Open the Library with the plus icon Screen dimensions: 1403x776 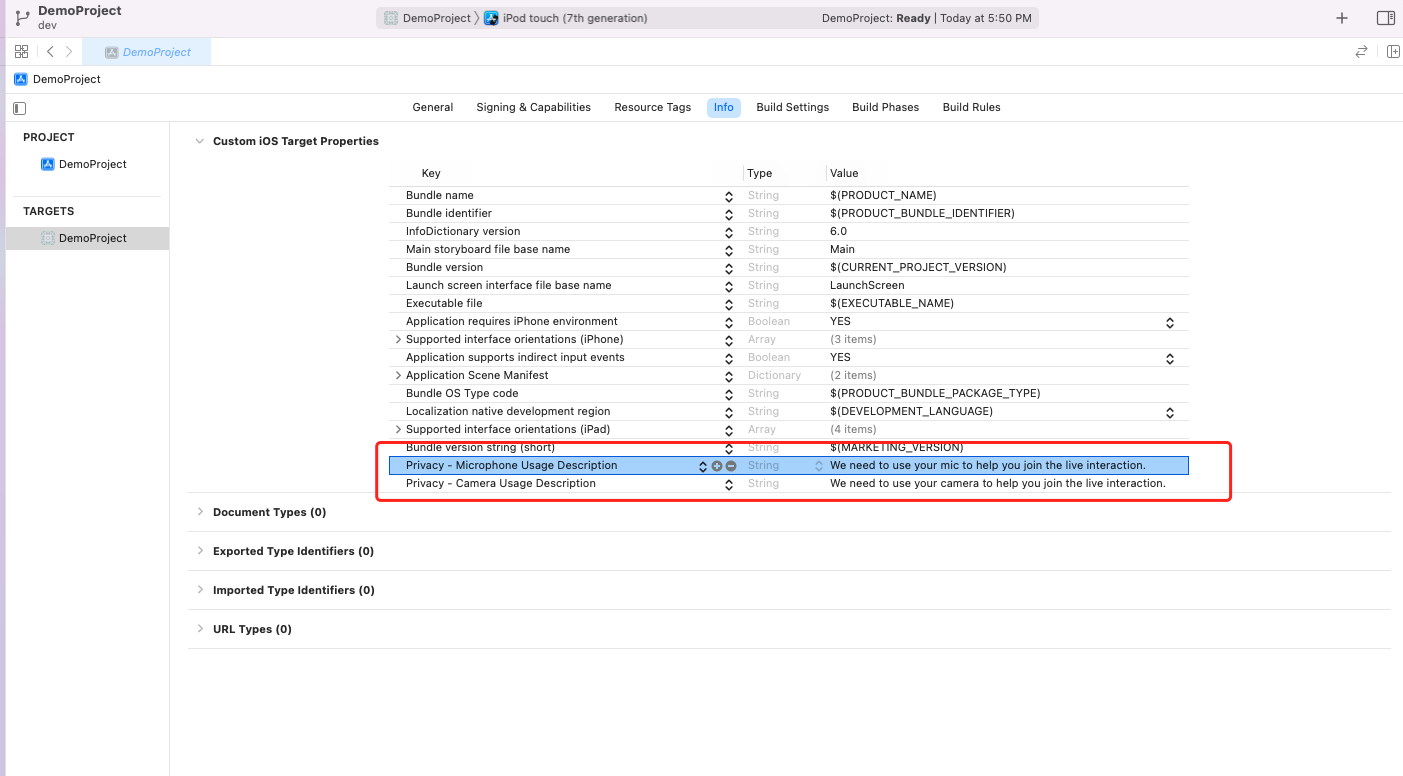pos(1341,17)
